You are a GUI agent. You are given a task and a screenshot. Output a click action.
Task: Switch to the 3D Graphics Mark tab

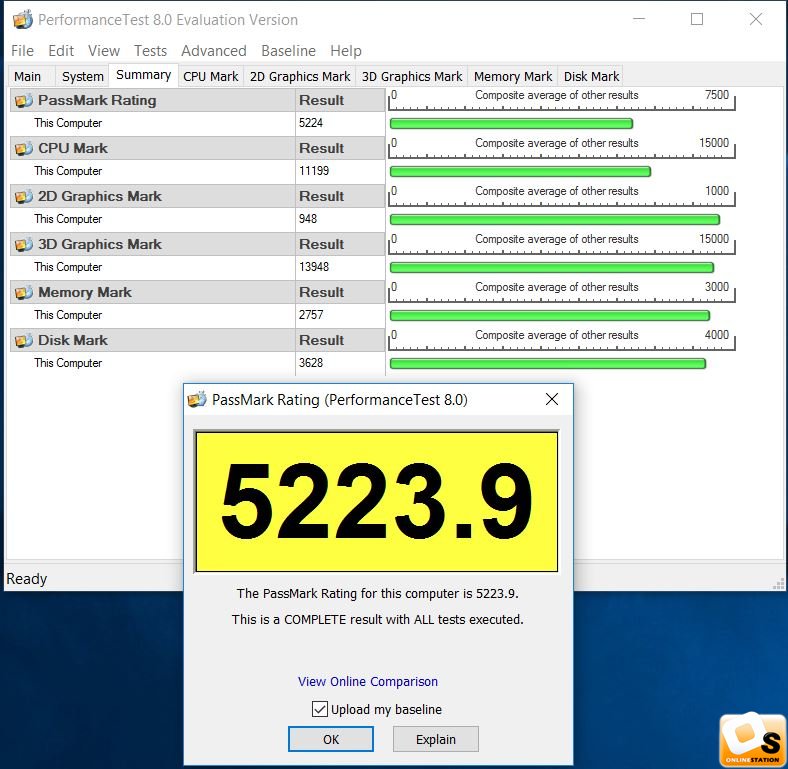tap(412, 76)
